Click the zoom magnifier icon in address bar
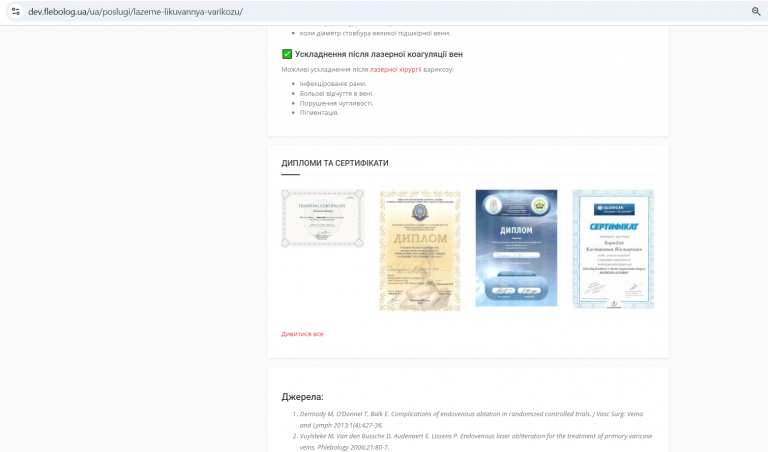Screen dimensions: 768x452 point(756,11)
